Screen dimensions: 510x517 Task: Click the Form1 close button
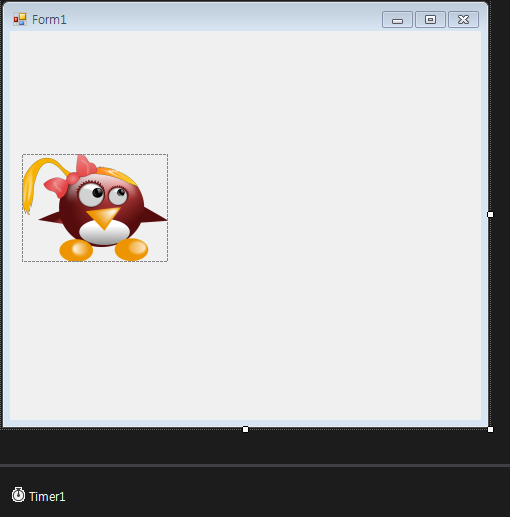(x=464, y=20)
